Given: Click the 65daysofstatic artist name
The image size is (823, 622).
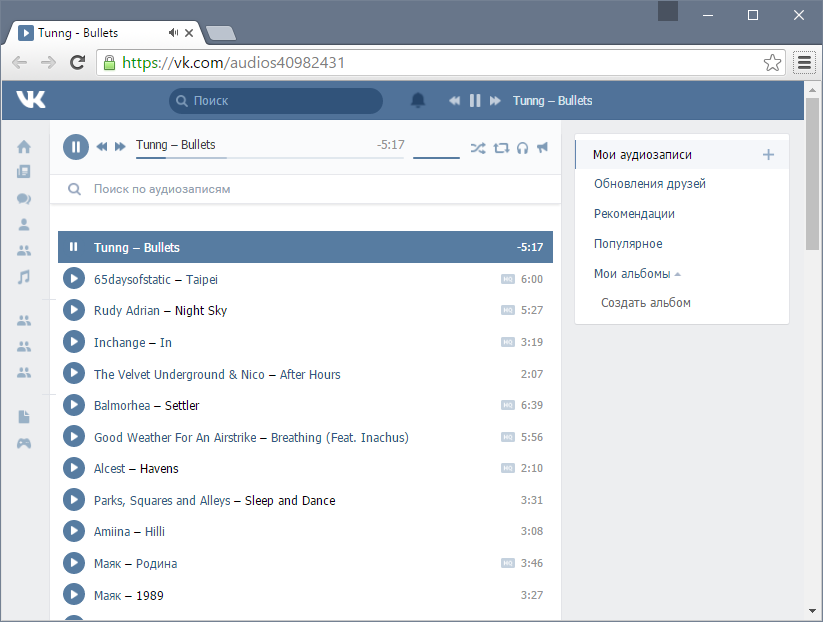Looking at the screenshot, I should (x=132, y=279).
